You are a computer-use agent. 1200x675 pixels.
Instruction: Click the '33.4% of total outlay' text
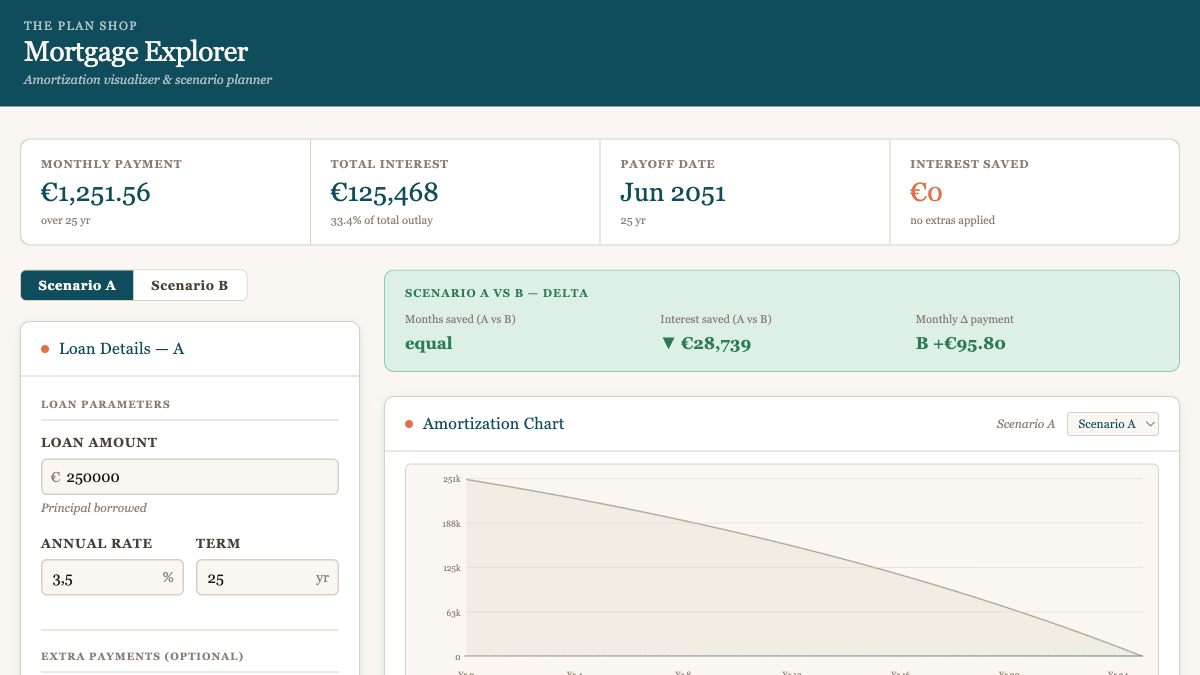pos(382,220)
